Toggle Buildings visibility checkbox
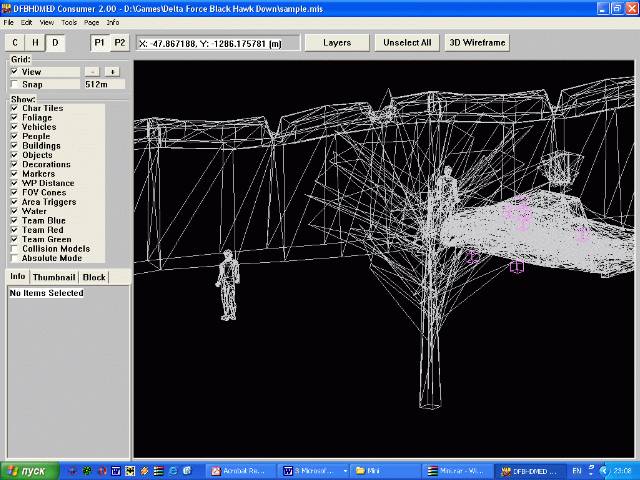This screenshot has width=640, height=480. [x=14, y=146]
